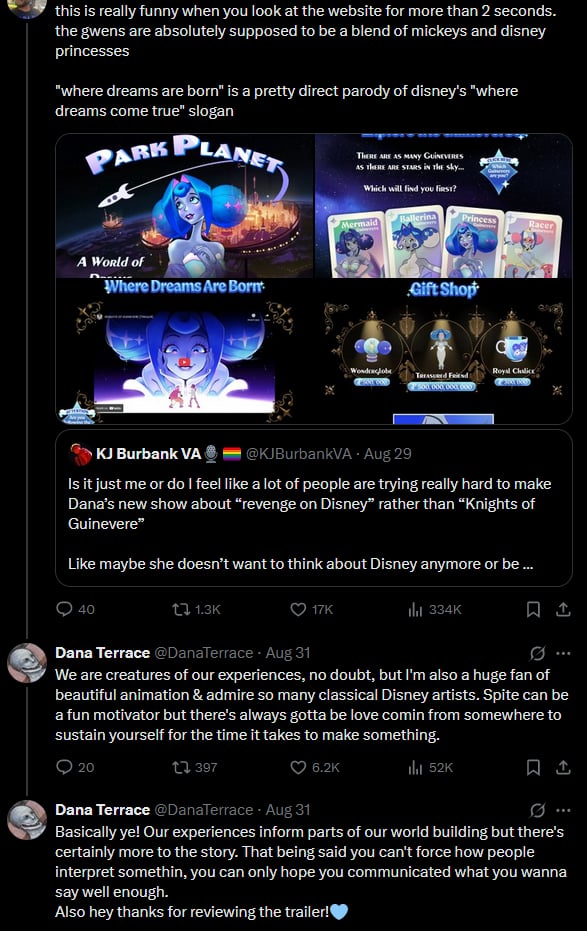Open more options on first Dana Terrace reply

[x=563, y=653]
